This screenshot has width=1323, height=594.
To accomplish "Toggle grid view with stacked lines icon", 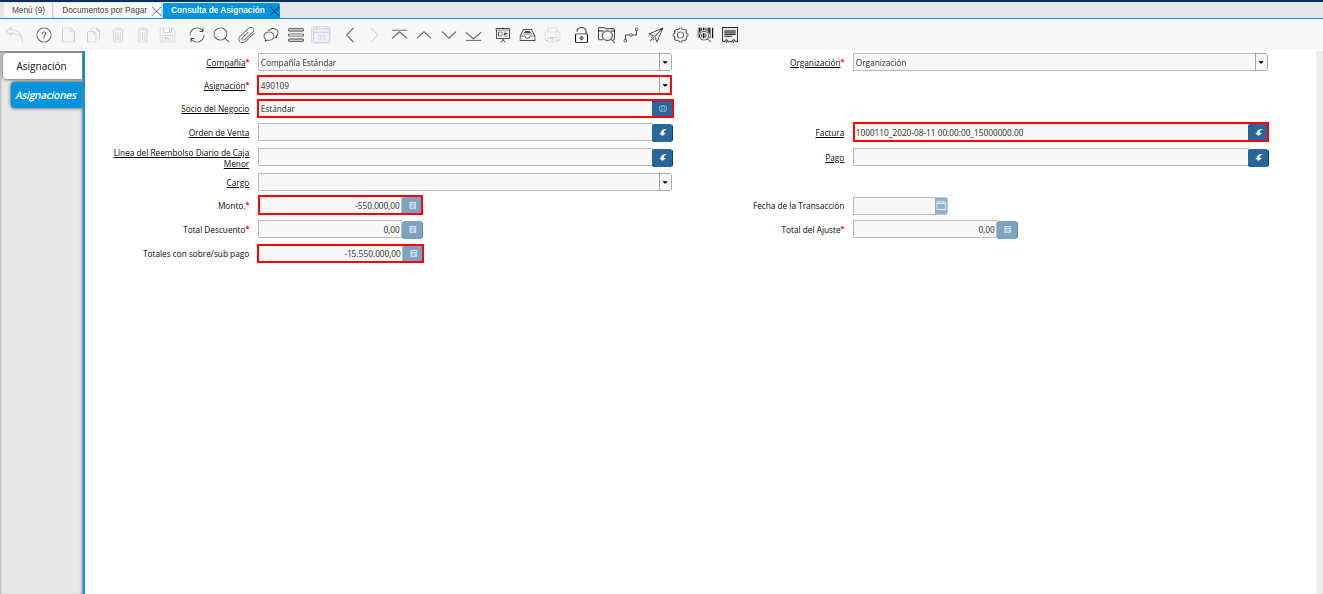I will [x=295, y=35].
